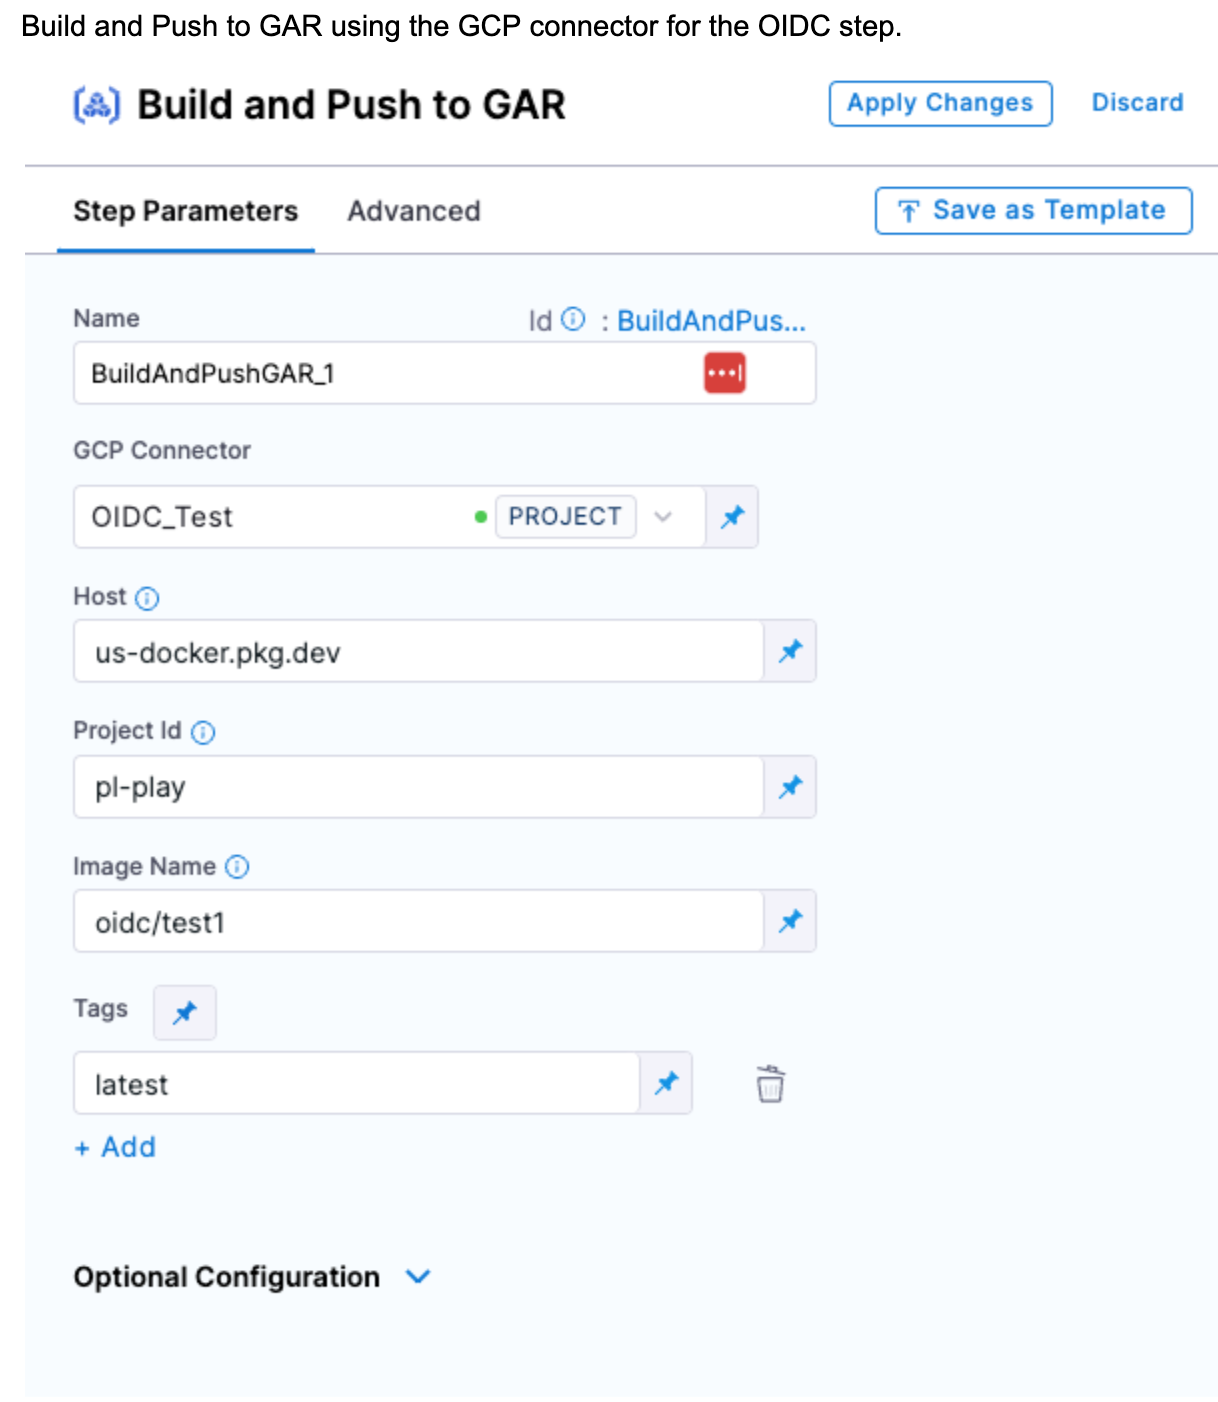Click the Image Name info icon
The width and height of the screenshot is (1218, 1402).
click(x=237, y=866)
